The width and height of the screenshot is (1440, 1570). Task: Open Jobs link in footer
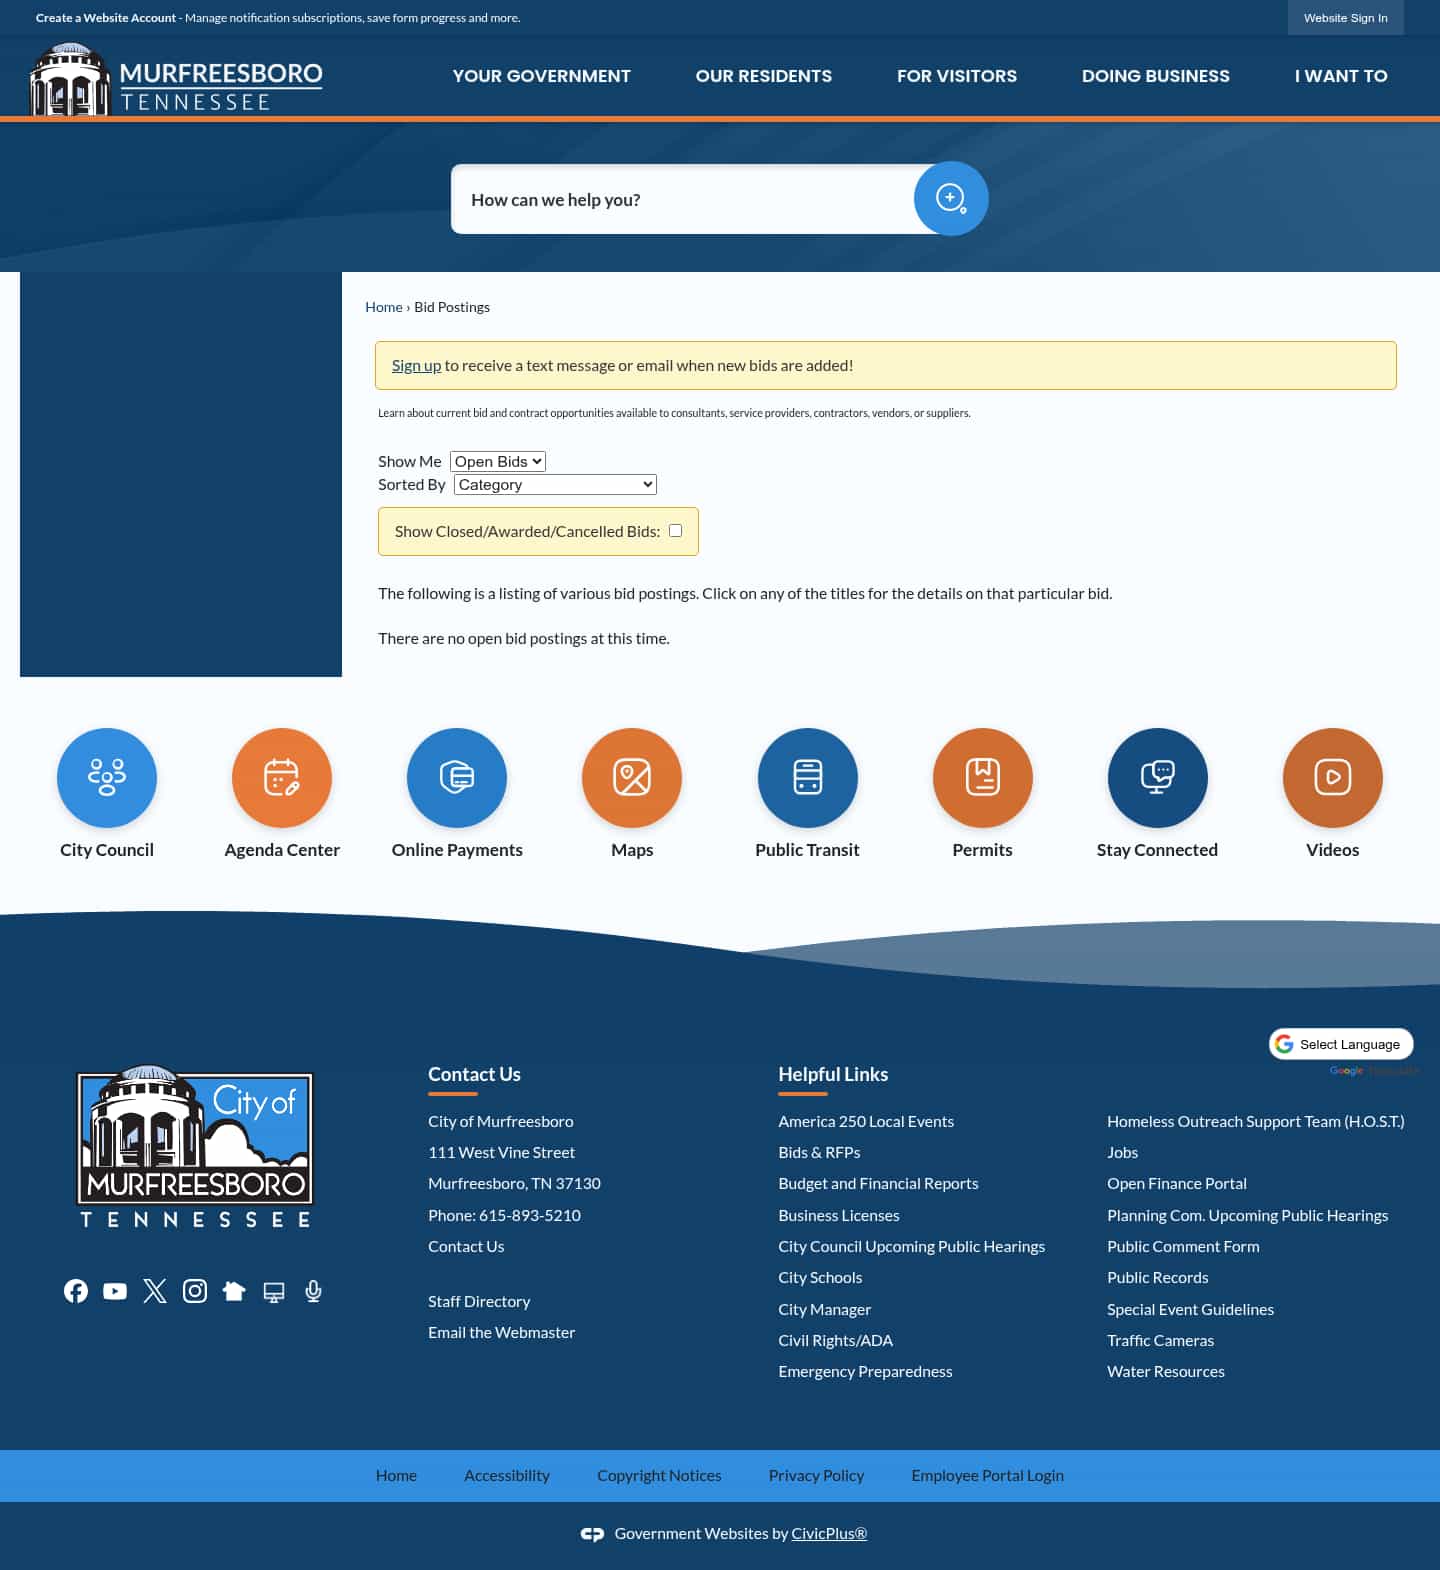click(1123, 1153)
